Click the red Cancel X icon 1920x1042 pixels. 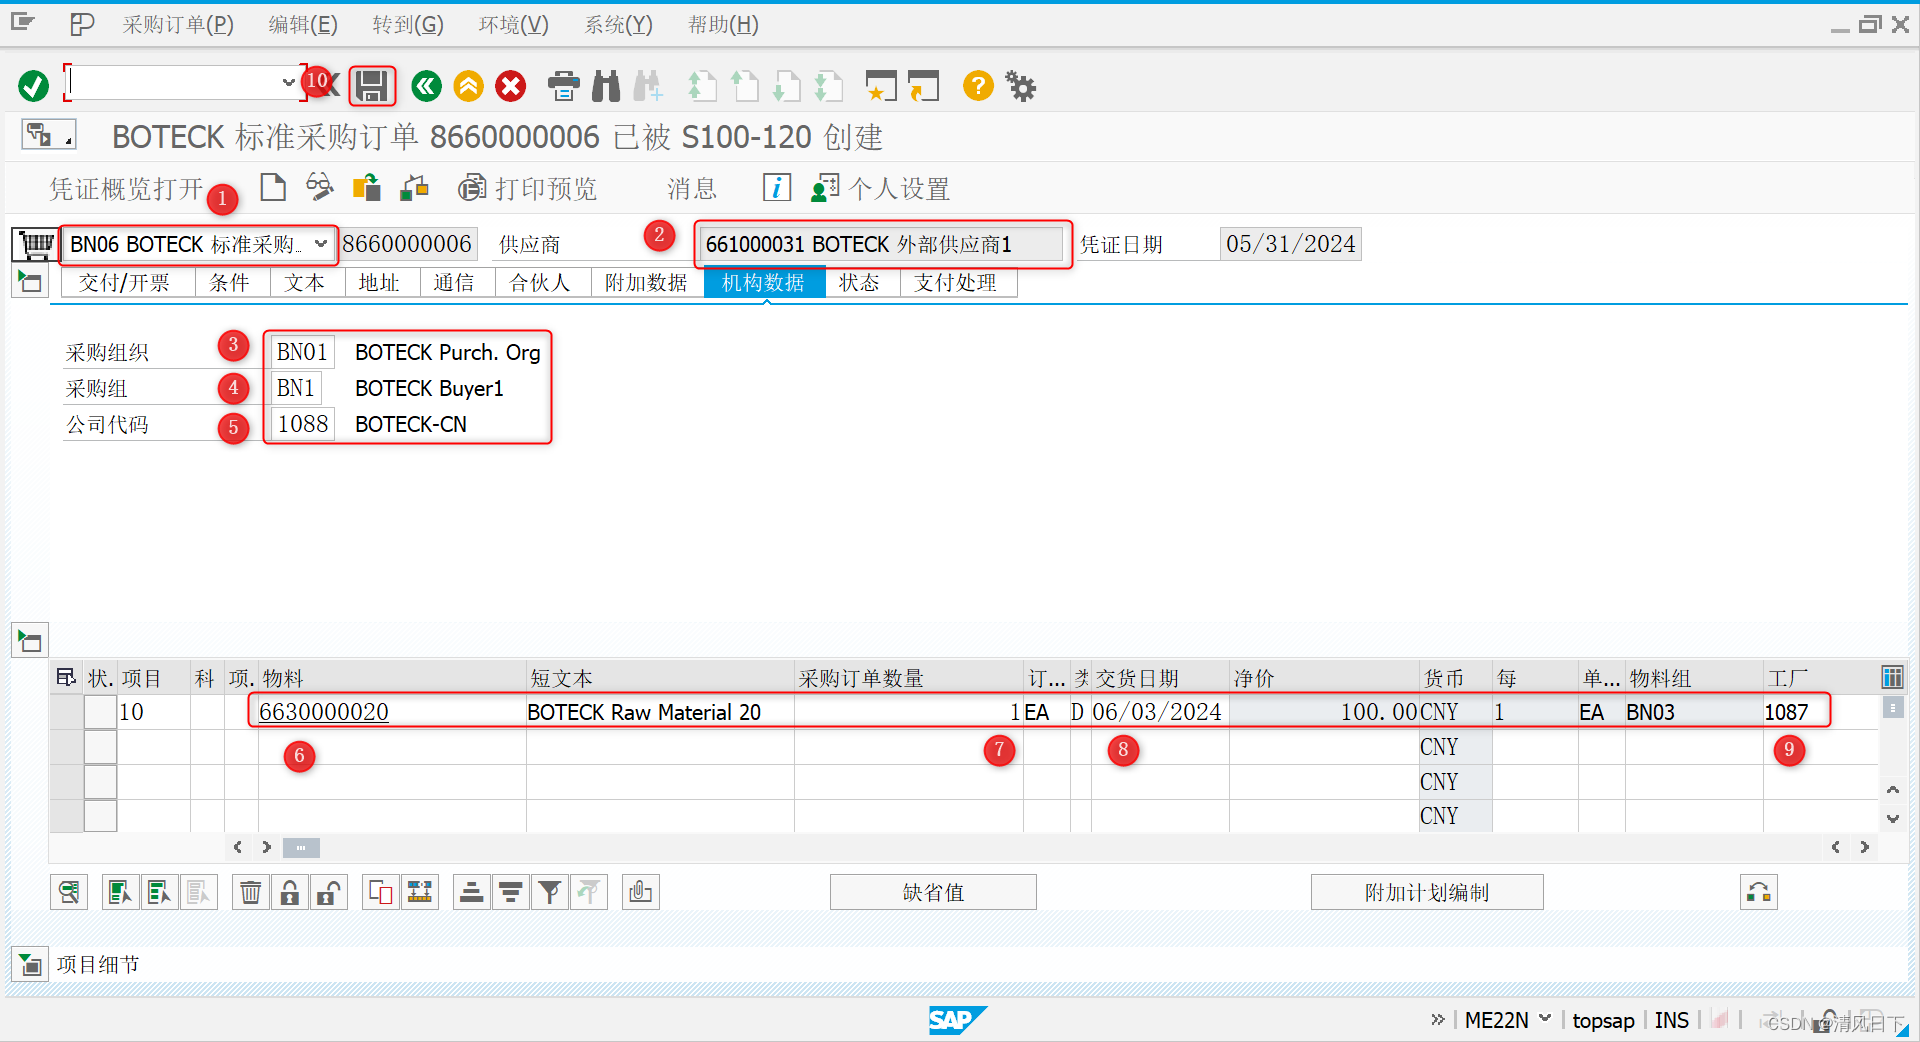511,86
